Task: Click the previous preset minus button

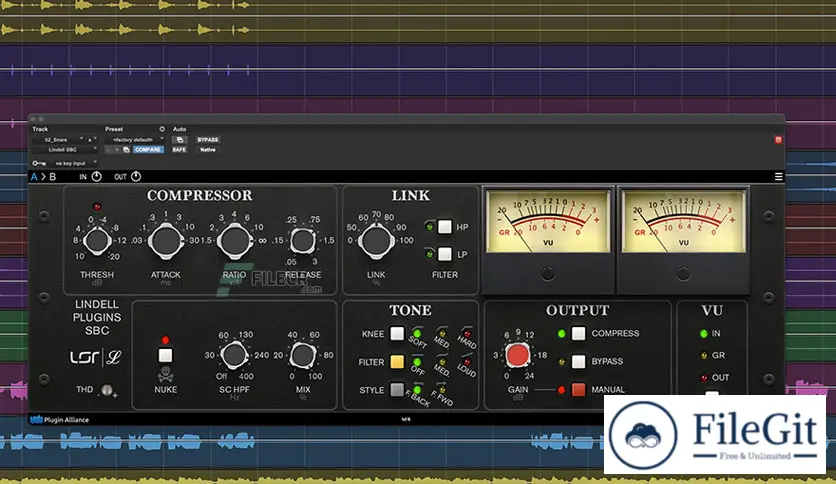Action: point(108,150)
